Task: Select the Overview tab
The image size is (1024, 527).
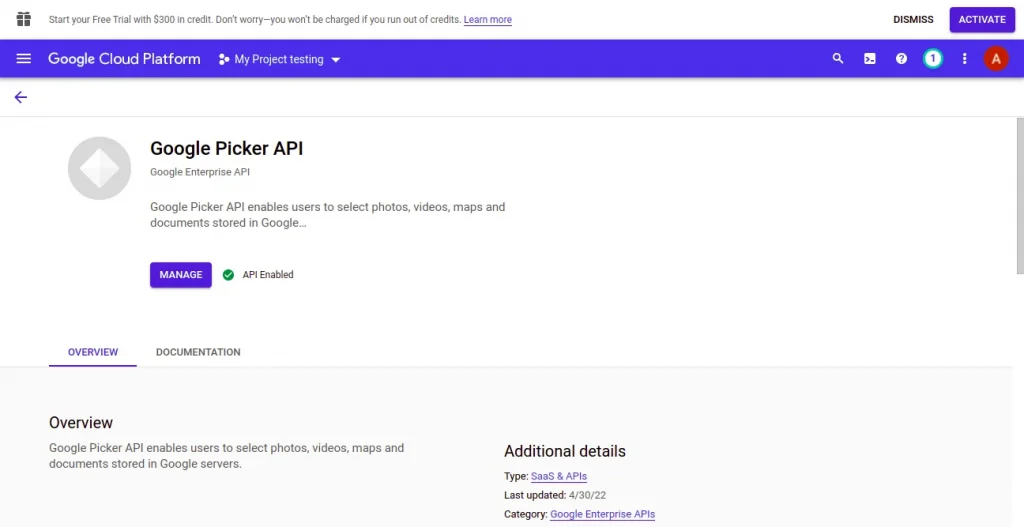Action: point(93,352)
